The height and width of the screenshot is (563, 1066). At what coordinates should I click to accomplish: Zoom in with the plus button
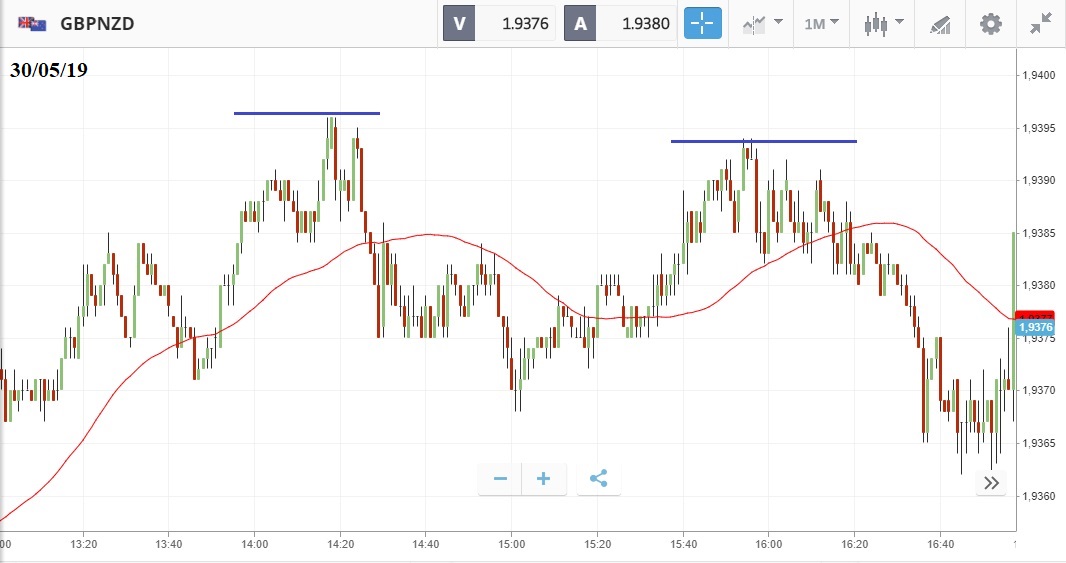(544, 479)
